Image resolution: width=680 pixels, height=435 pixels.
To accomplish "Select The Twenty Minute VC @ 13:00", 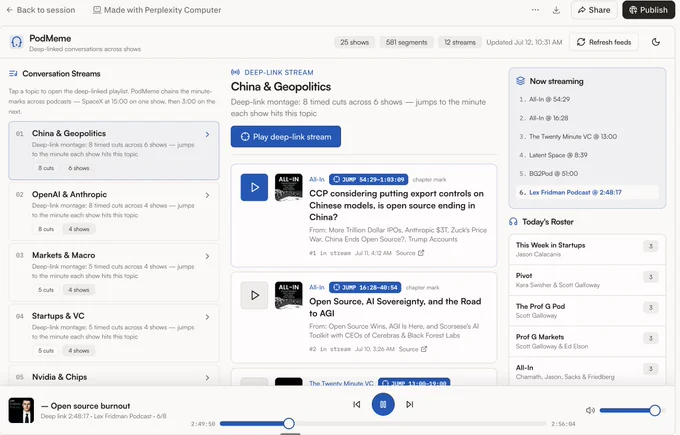I will [588, 137].
